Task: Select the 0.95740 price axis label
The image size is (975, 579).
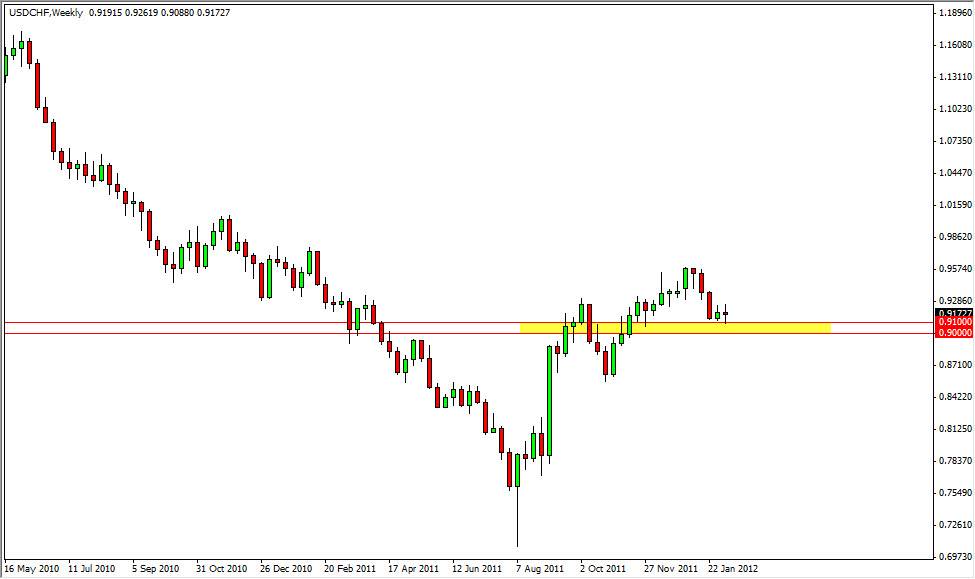Action: (x=955, y=269)
